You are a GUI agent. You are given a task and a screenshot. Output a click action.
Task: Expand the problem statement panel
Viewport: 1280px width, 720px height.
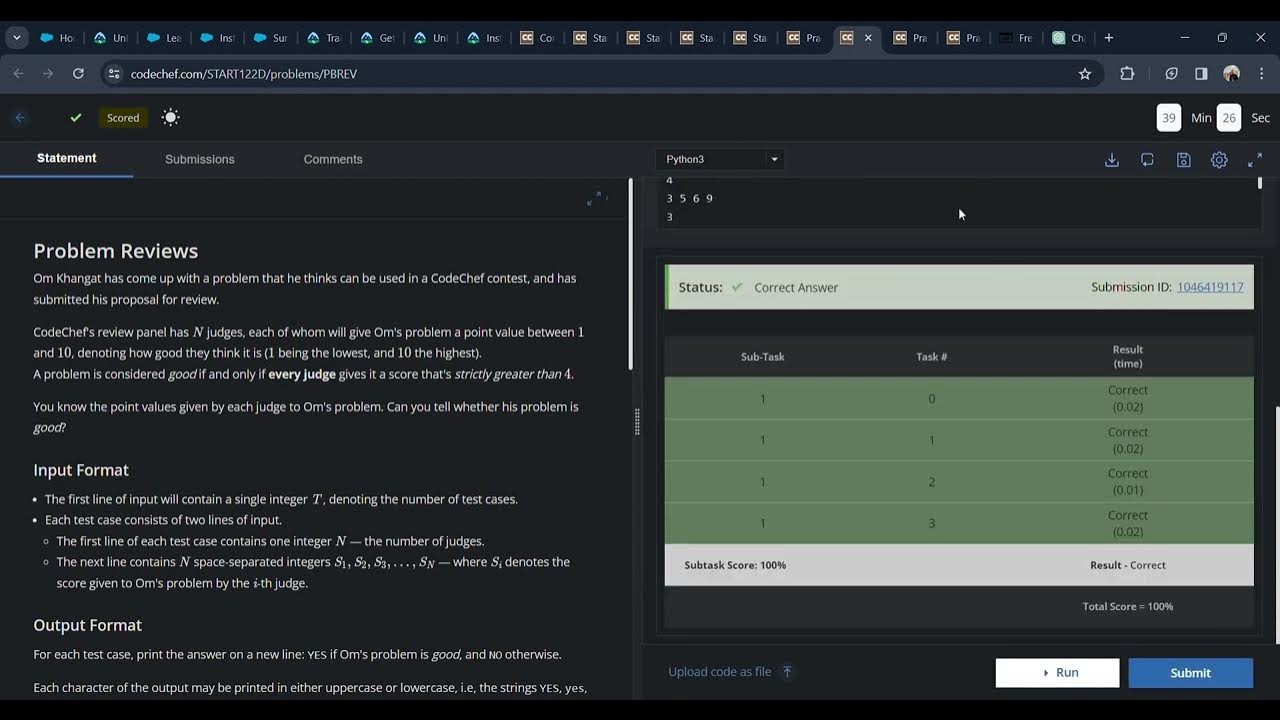[594, 198]
